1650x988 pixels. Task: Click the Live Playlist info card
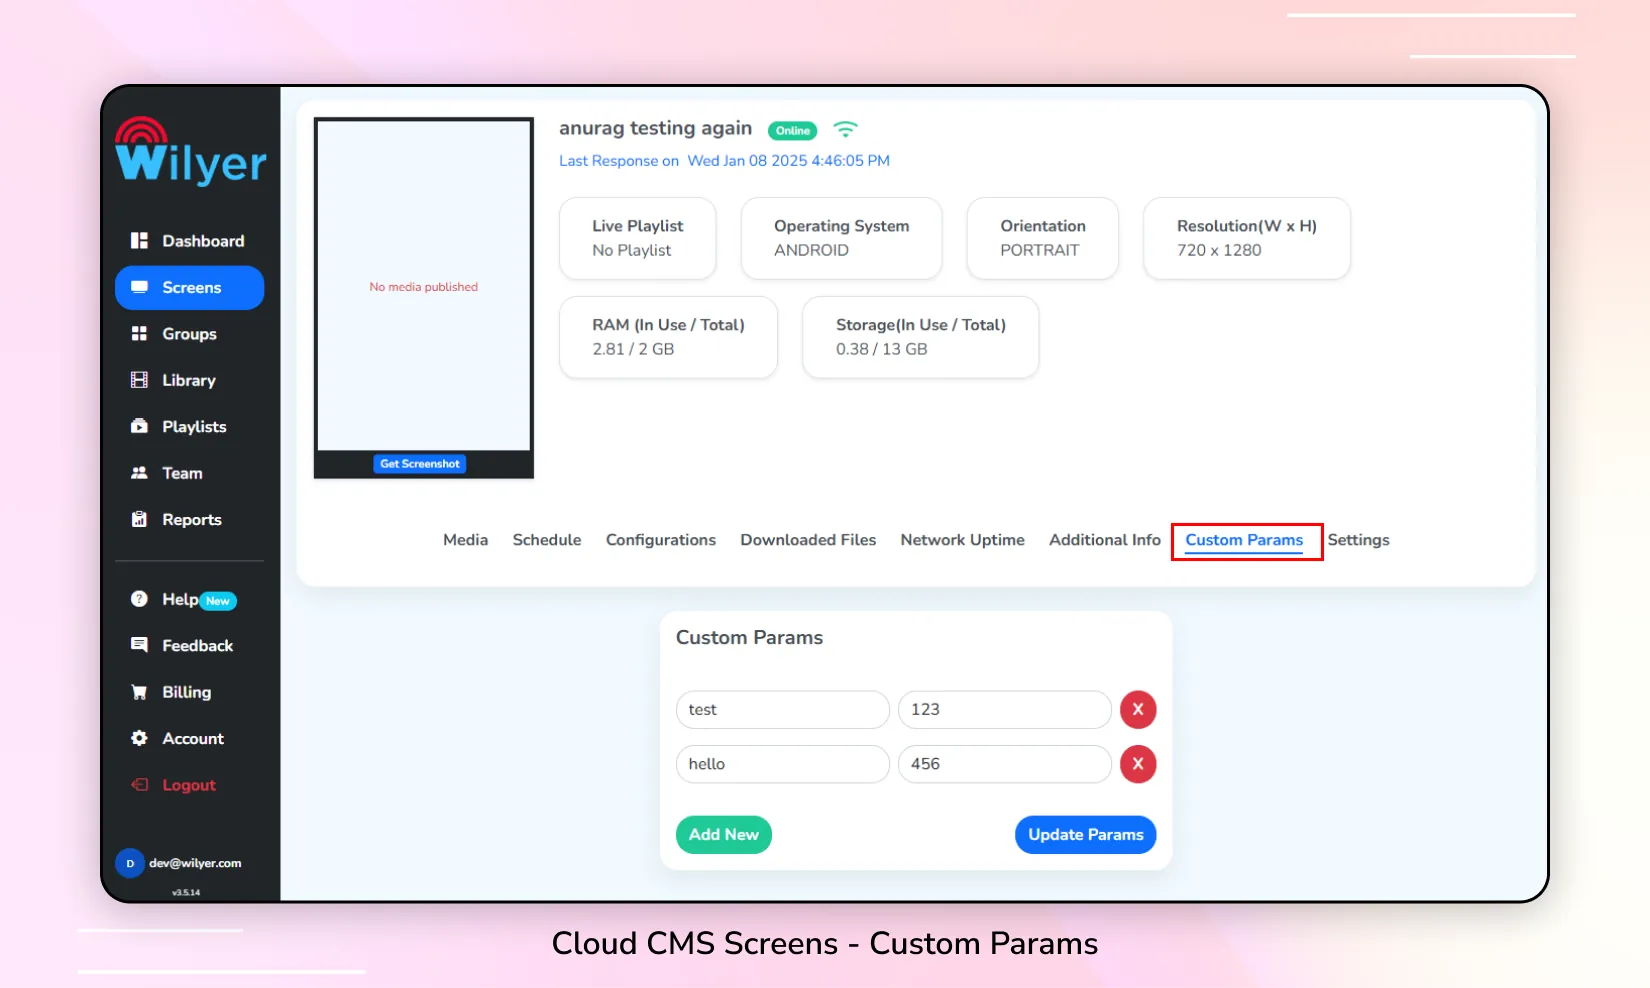[x=638, y=238]
